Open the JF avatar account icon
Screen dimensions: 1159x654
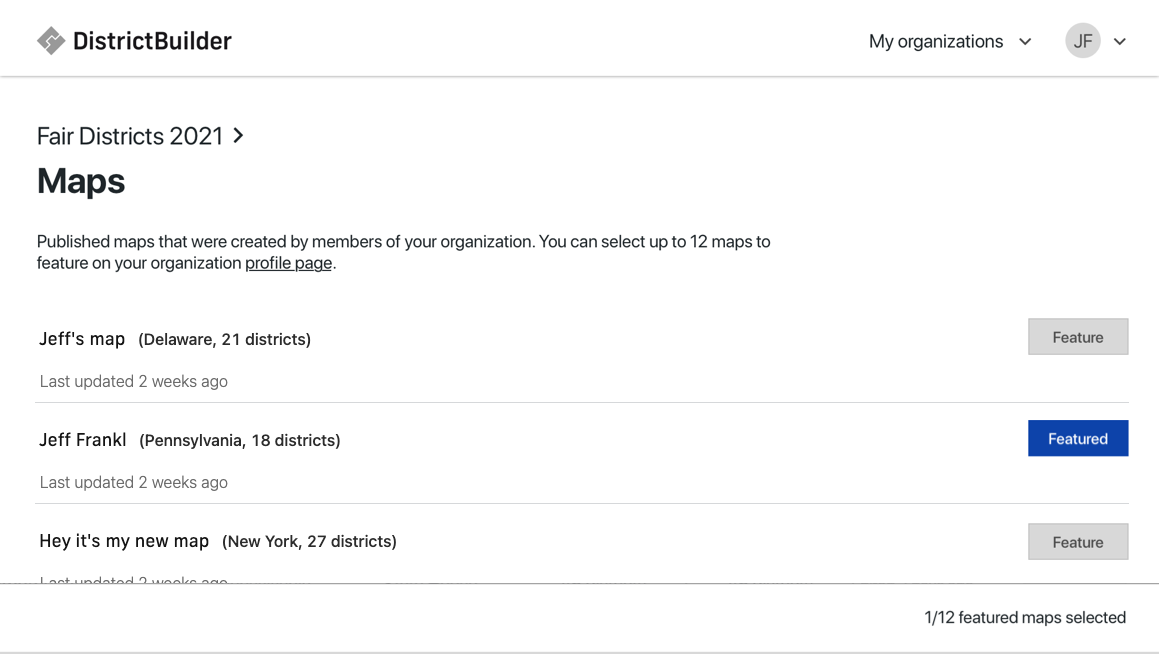click(1083, 40)
